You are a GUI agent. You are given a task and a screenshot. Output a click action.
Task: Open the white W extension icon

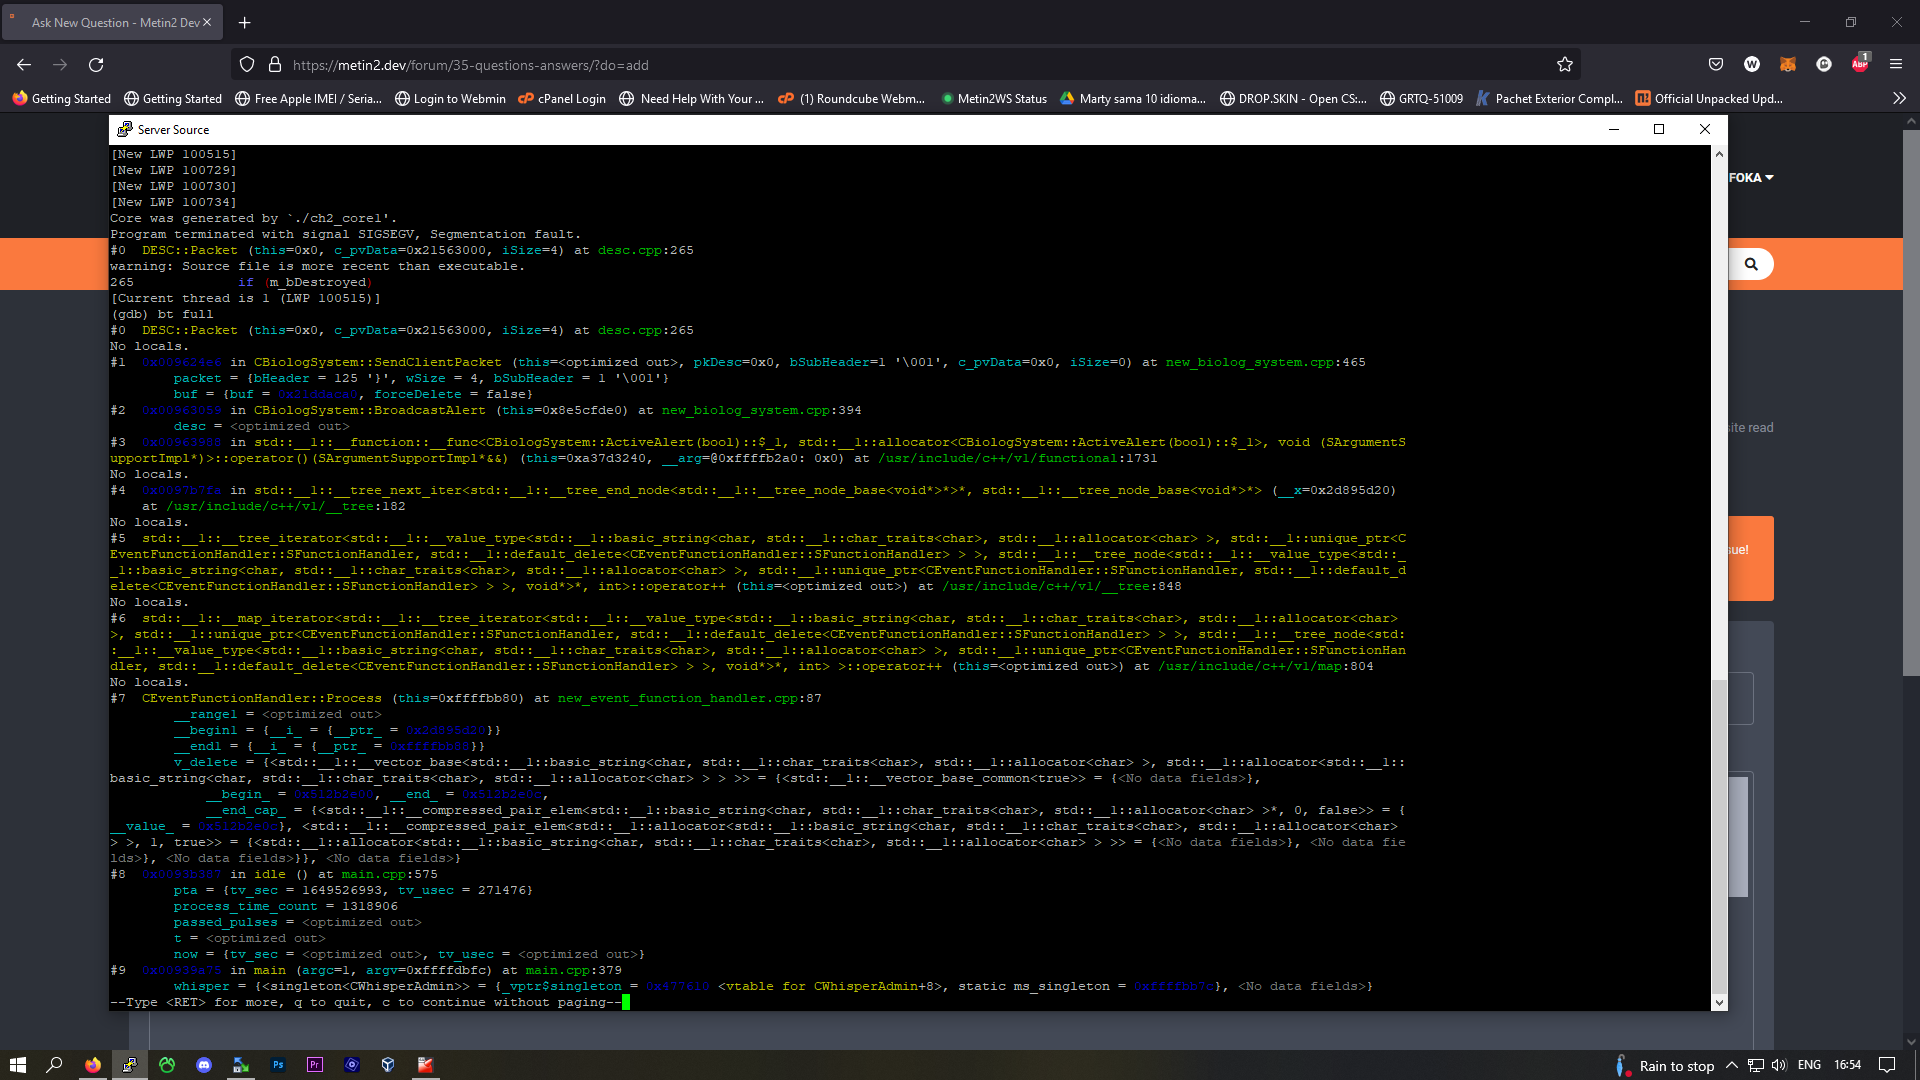coord(1752,65)
